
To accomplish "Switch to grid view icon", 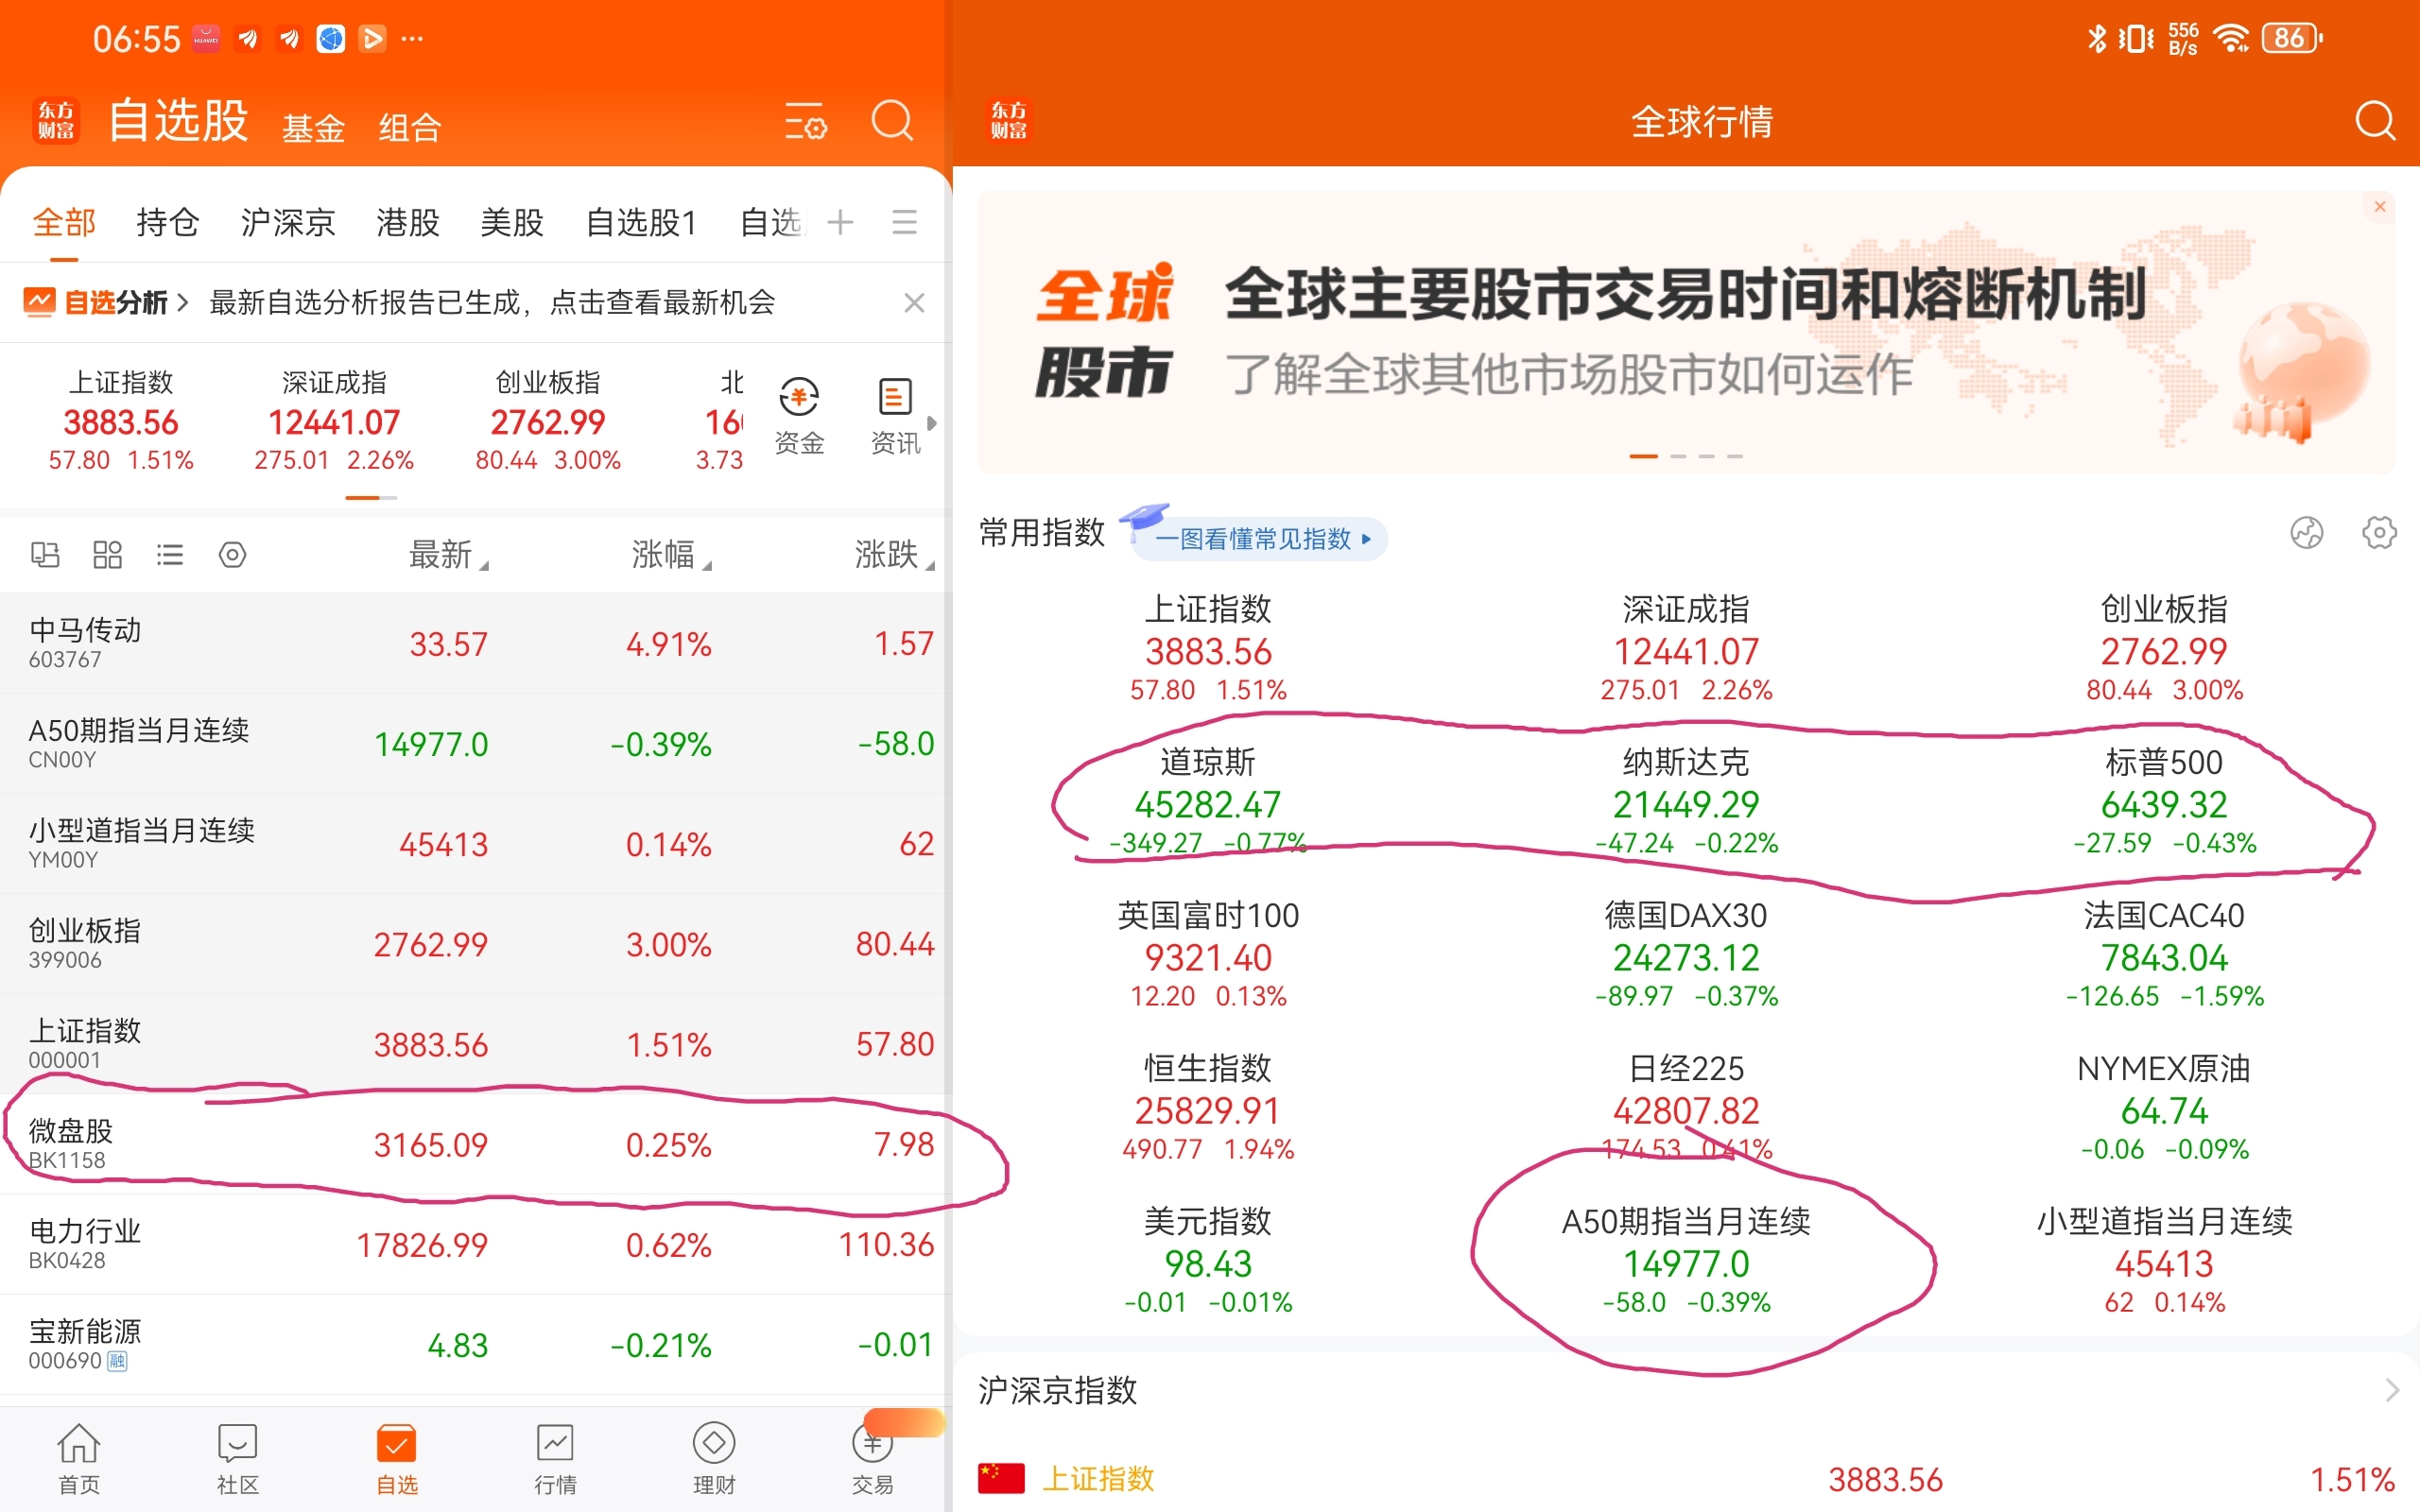I will [107, 554].
